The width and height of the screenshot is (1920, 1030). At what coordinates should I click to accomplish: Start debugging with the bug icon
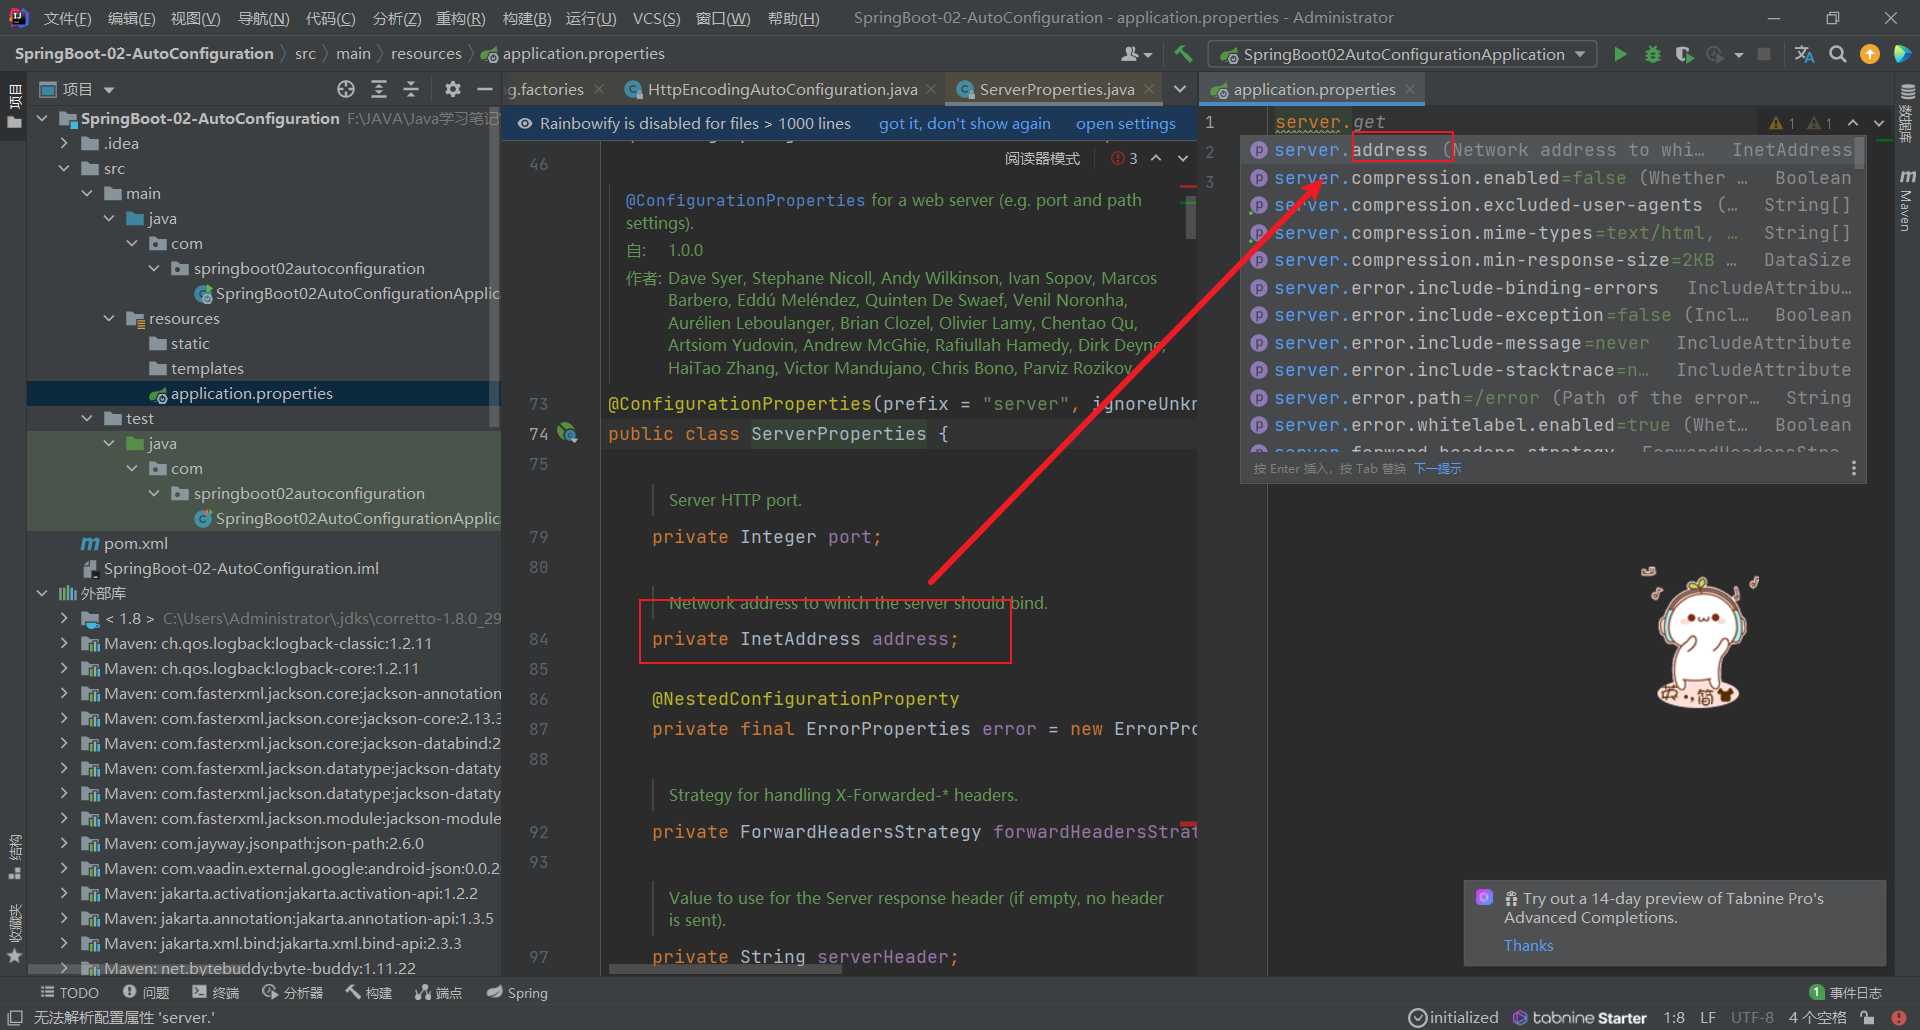tap(1652, 54)
